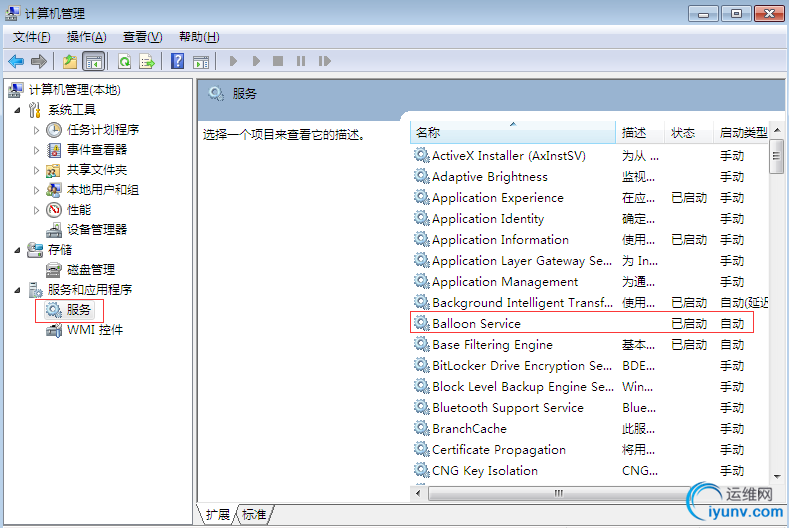The height and width of the screenshot is (528, 789).
Task: Select the 磁盘管理 icon in tree
Action: [x=54, y=270]
